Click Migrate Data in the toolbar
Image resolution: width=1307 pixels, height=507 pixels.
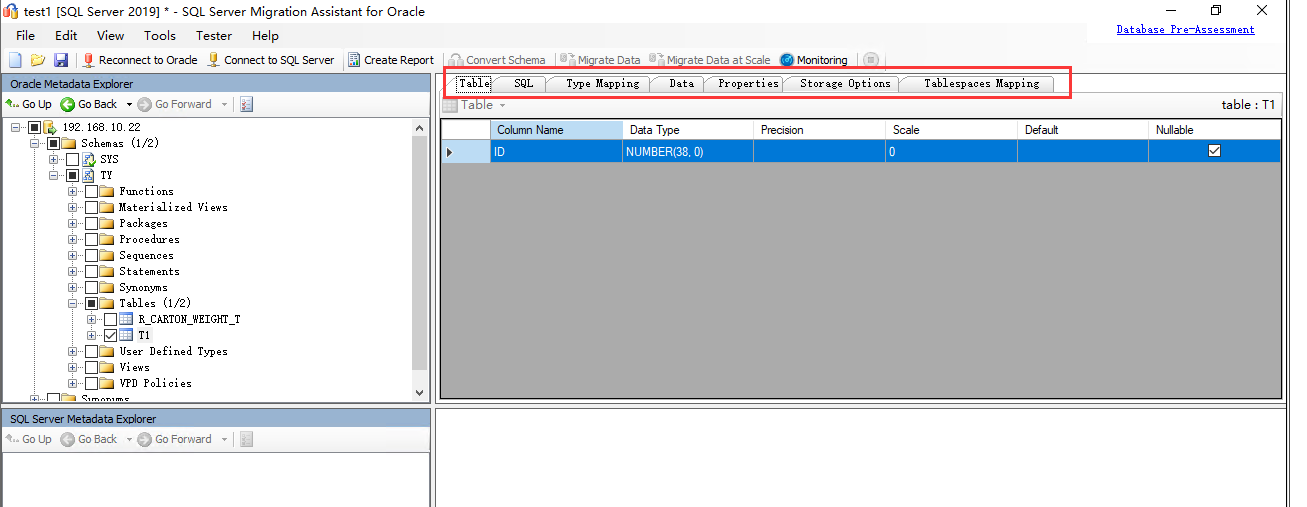601,60
